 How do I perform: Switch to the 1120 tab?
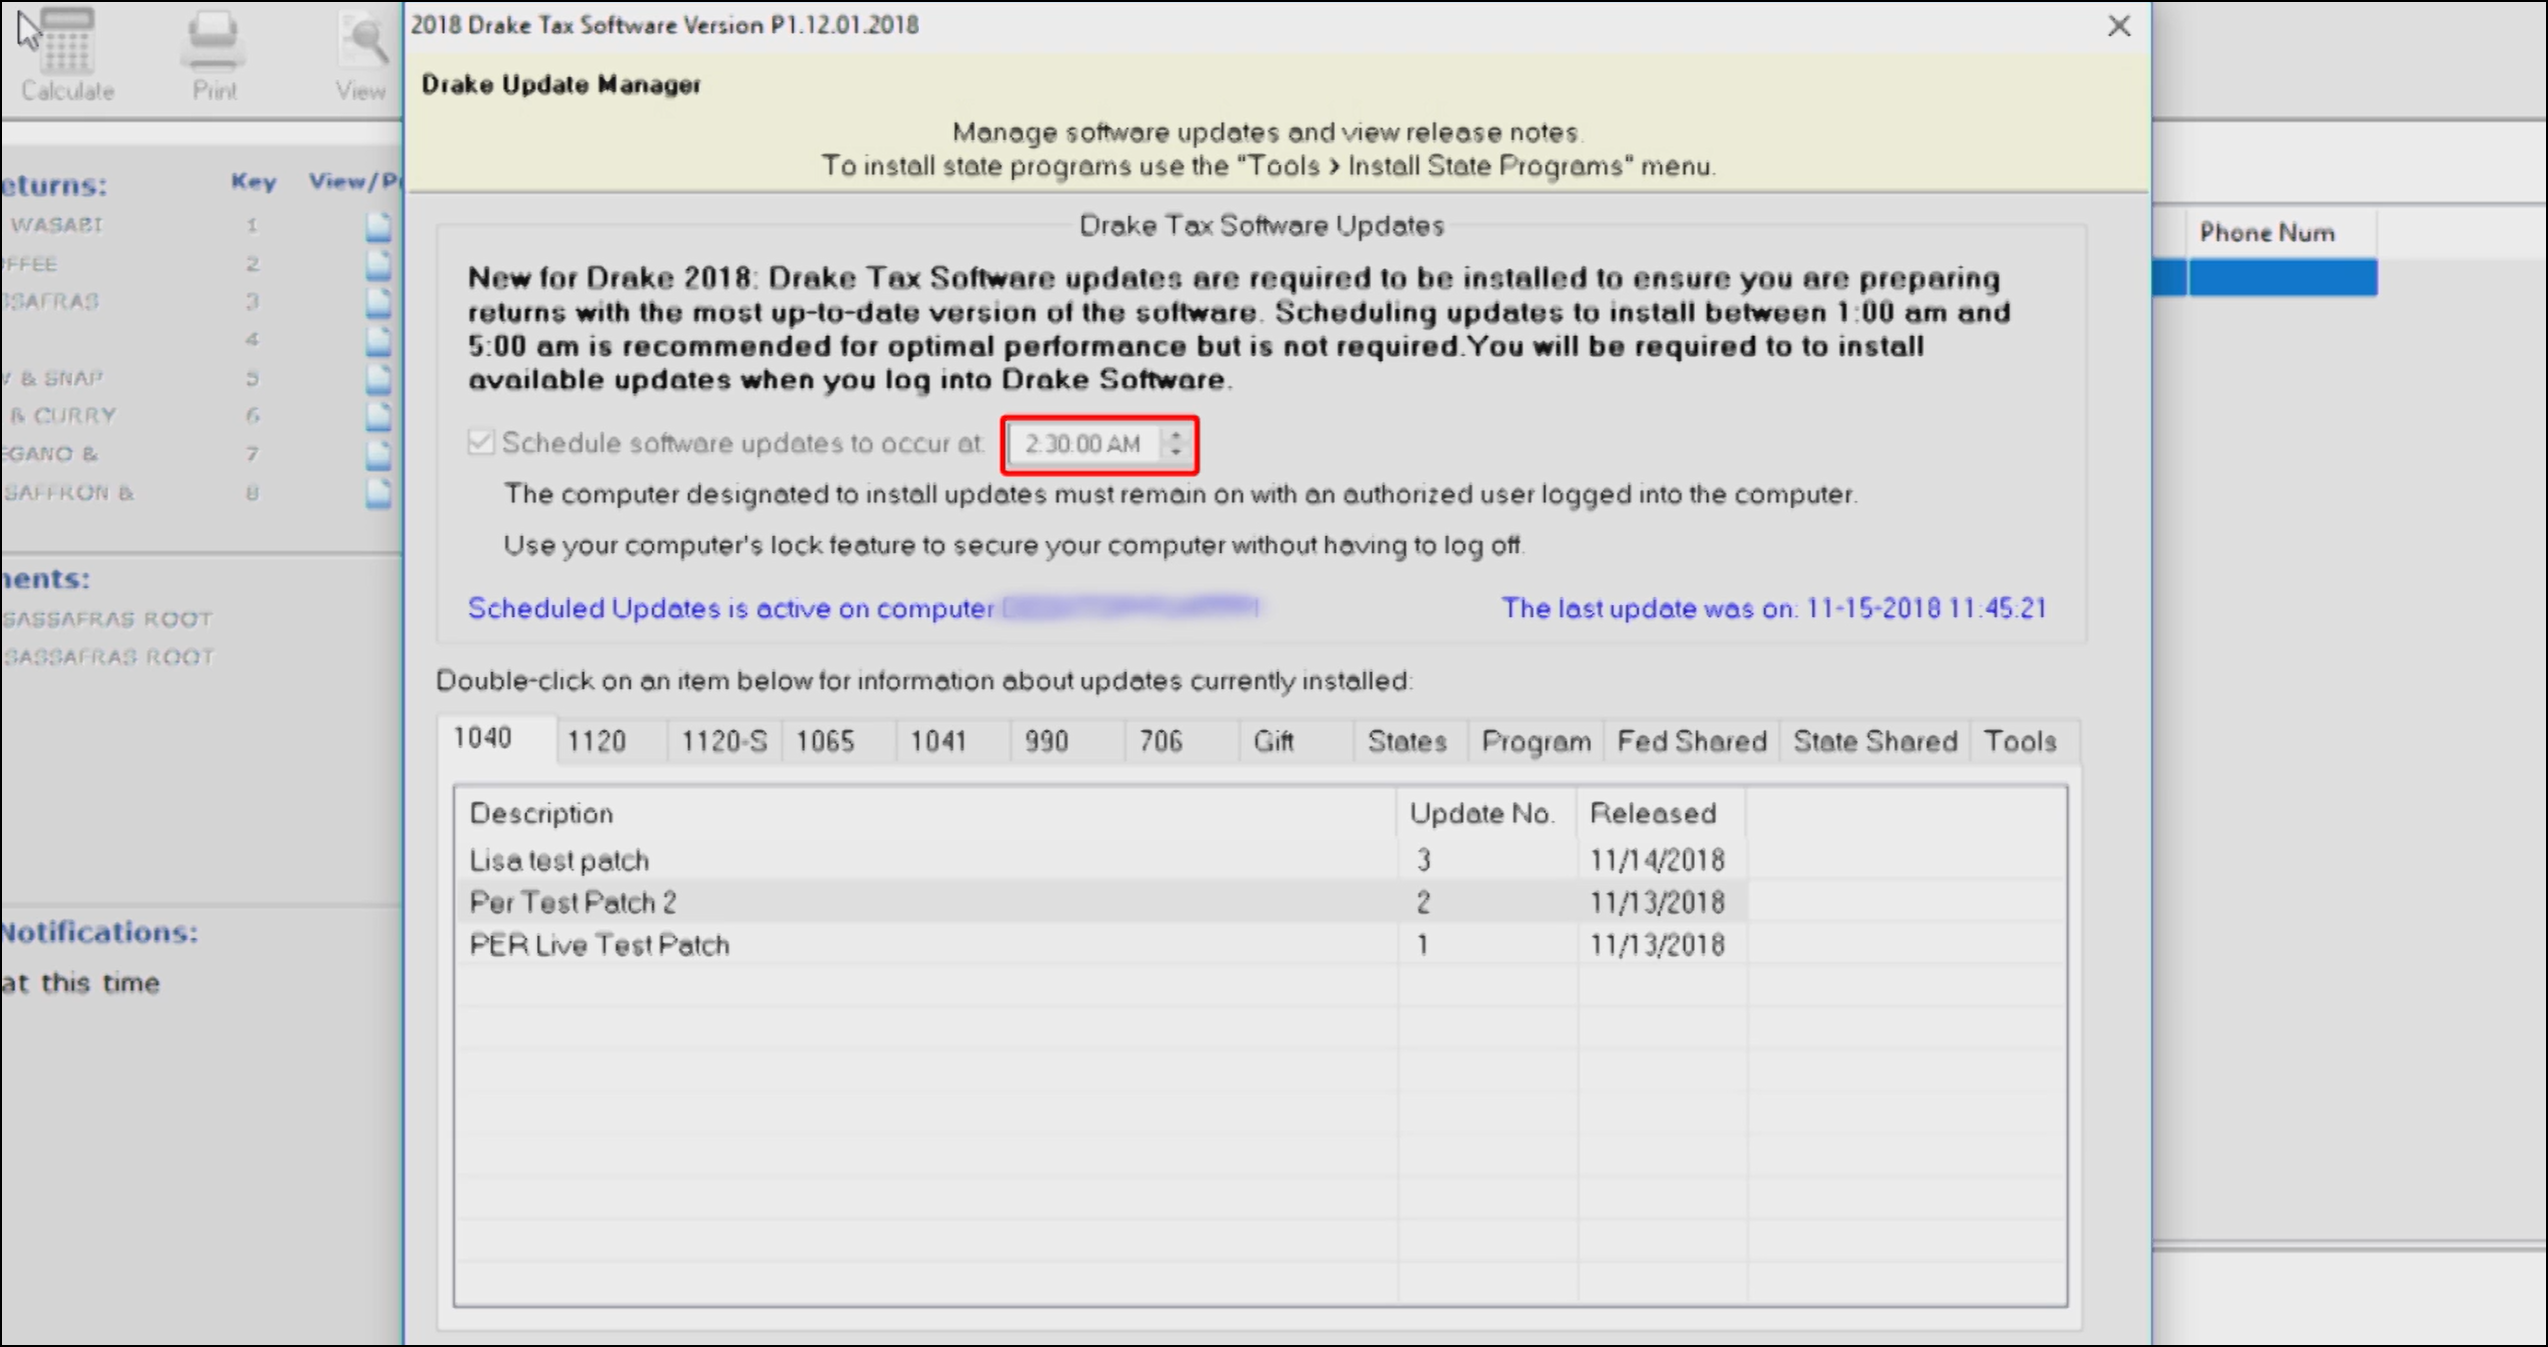611,742
